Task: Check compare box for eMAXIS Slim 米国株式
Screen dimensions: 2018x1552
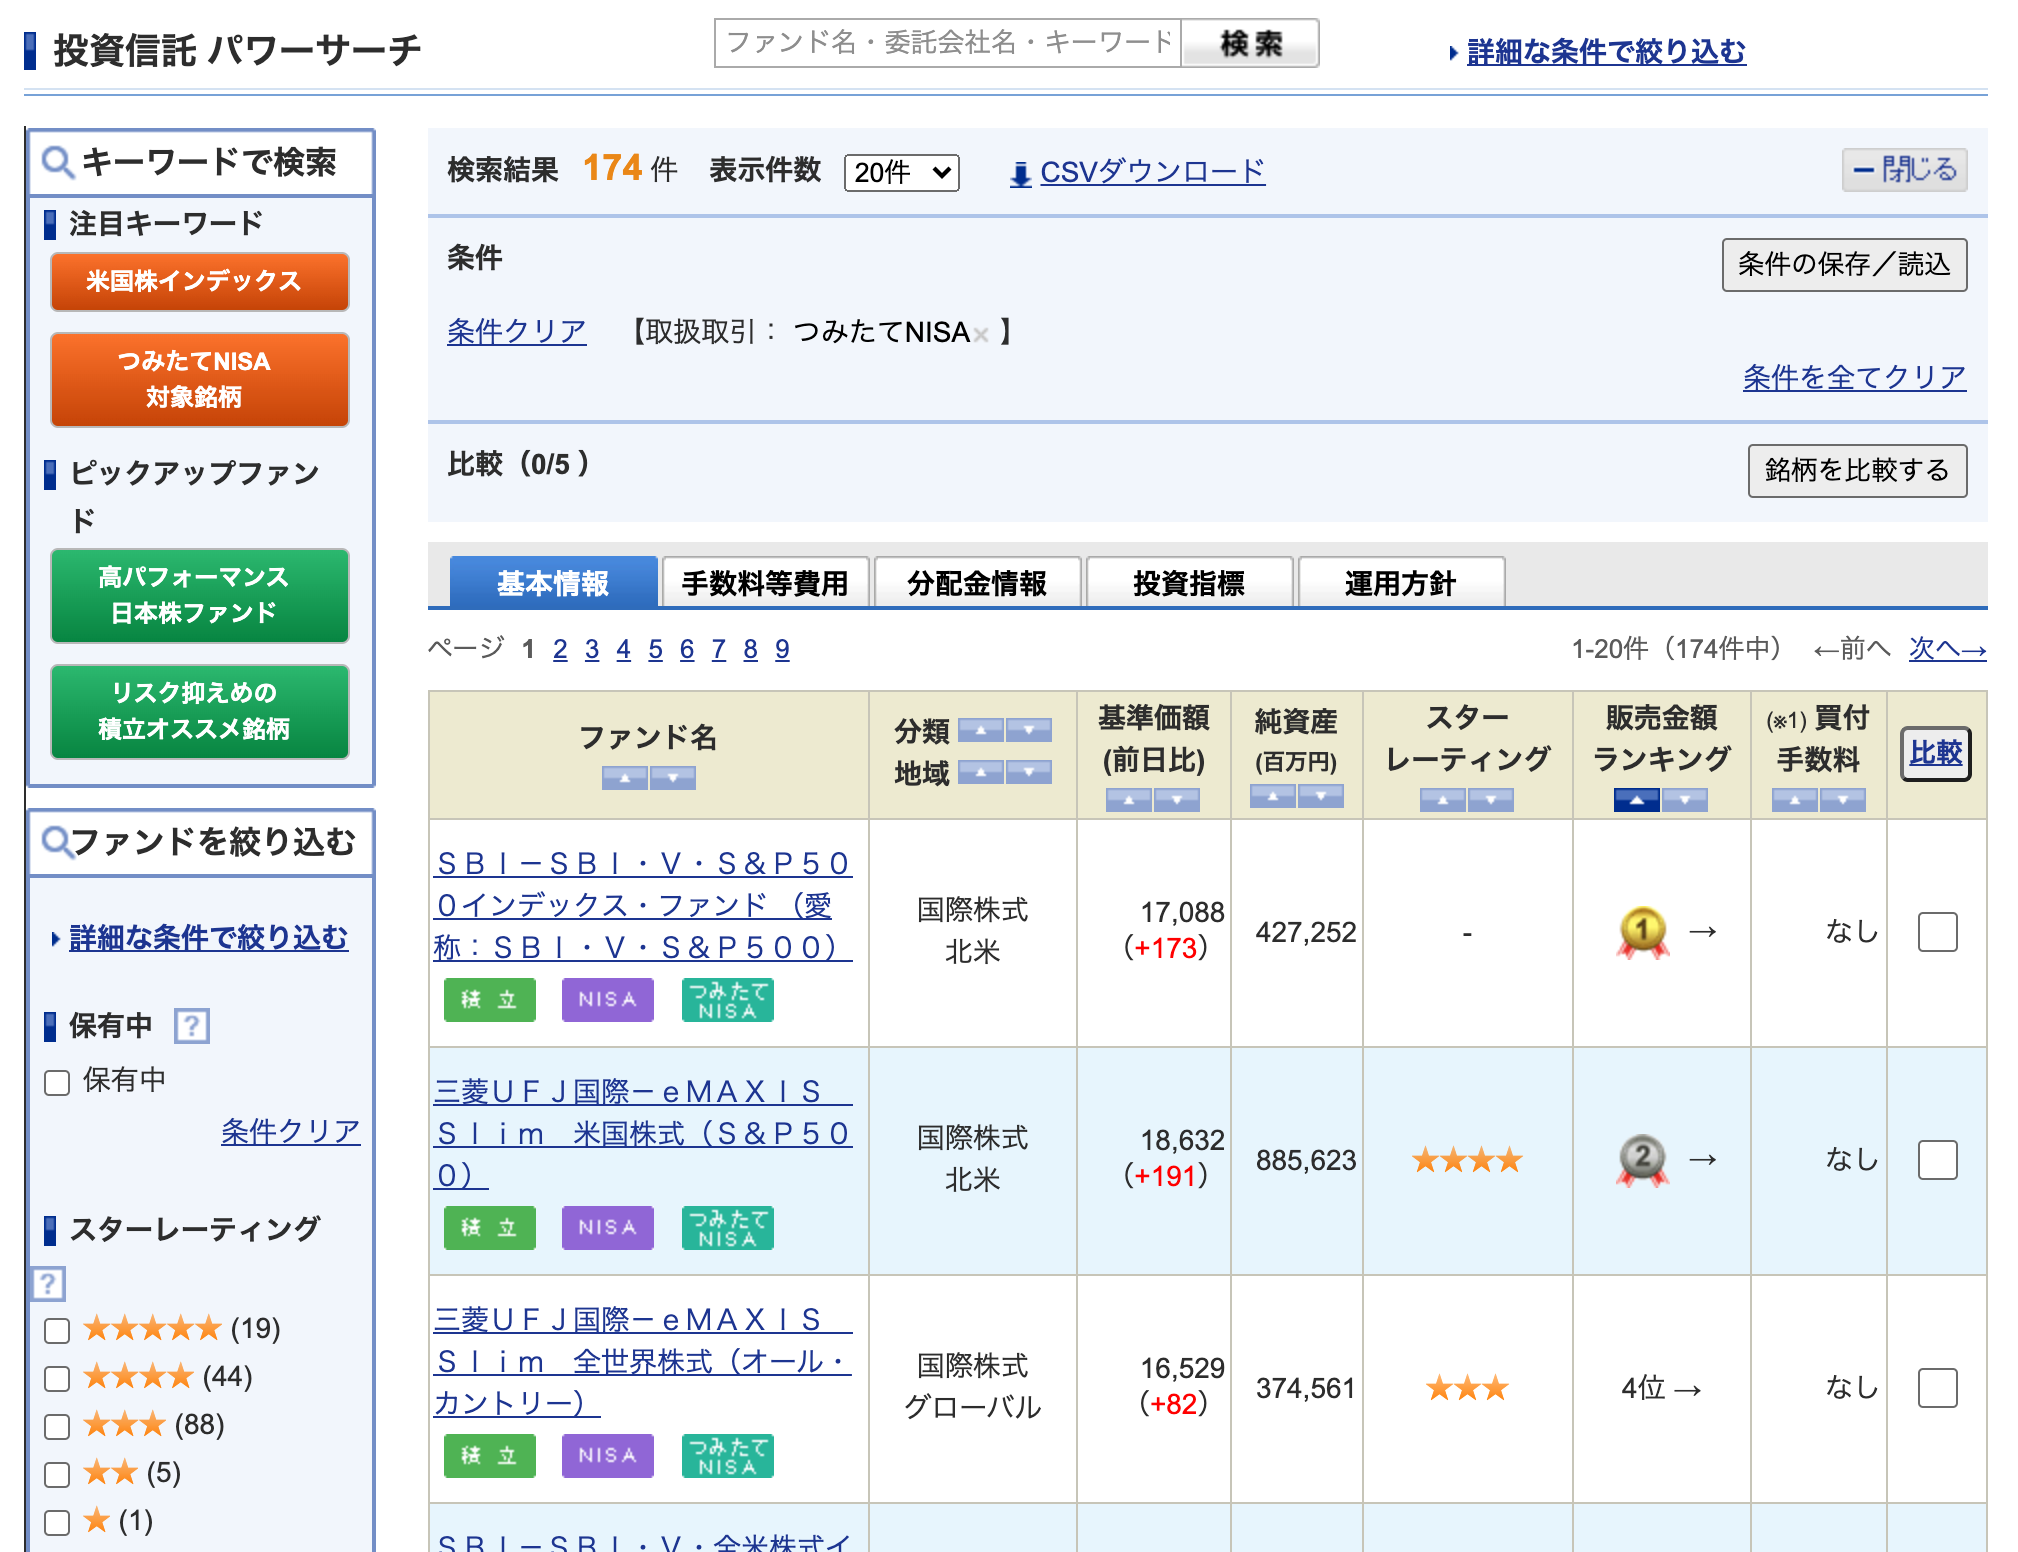Action: (1937, 1160)
